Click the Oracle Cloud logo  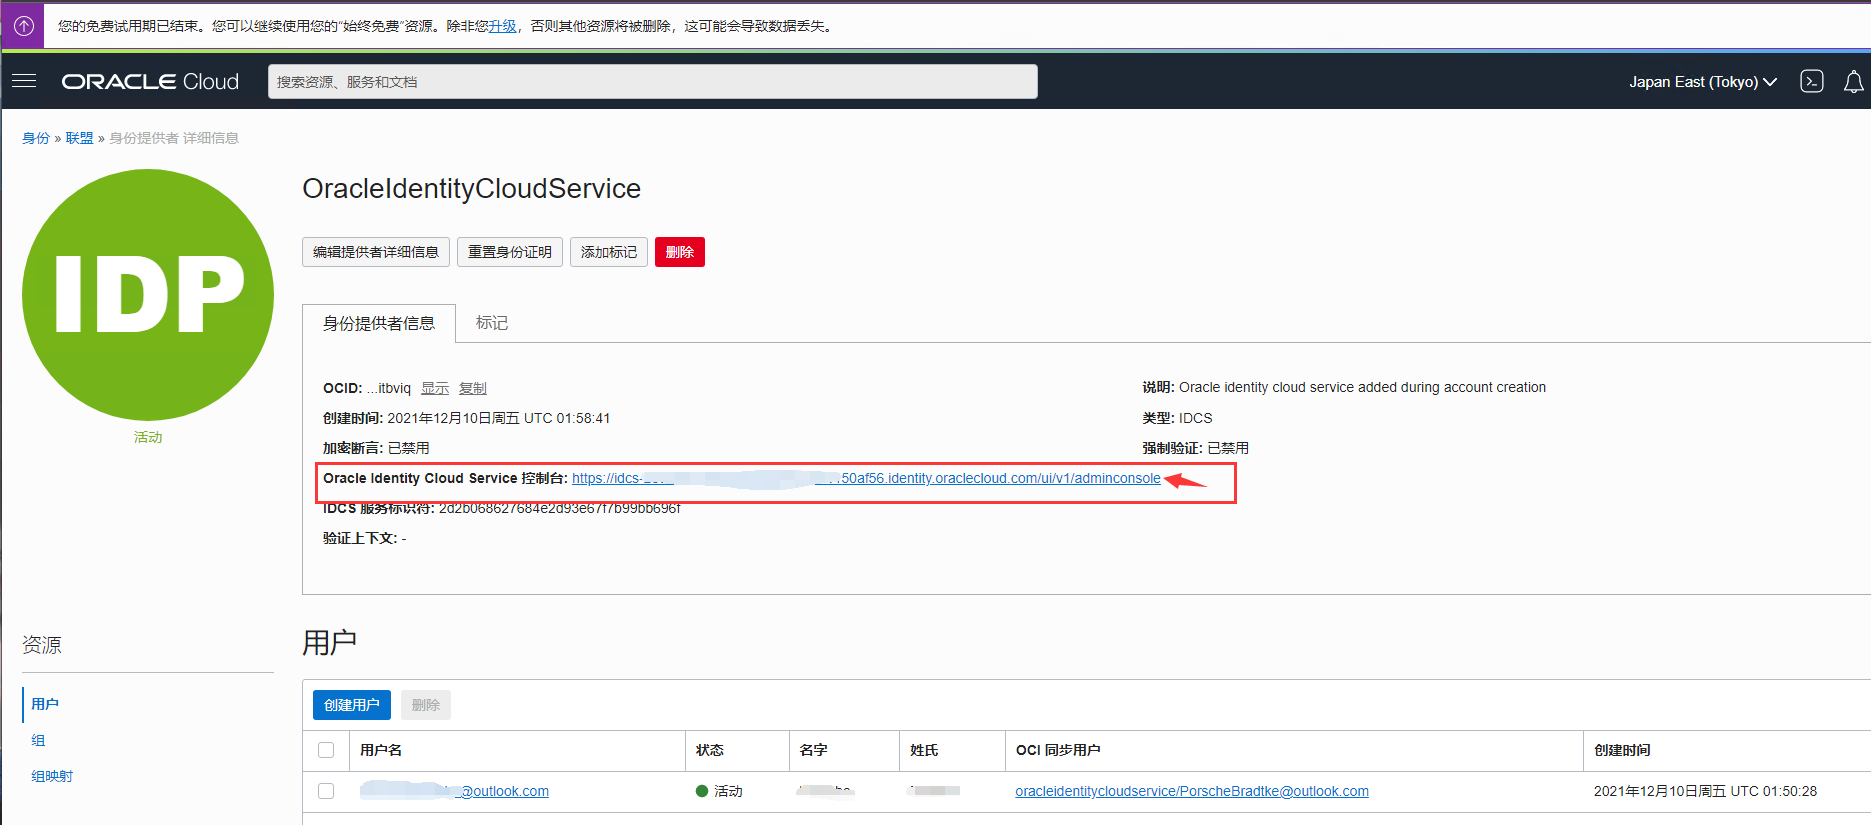(x=150, y=82)
